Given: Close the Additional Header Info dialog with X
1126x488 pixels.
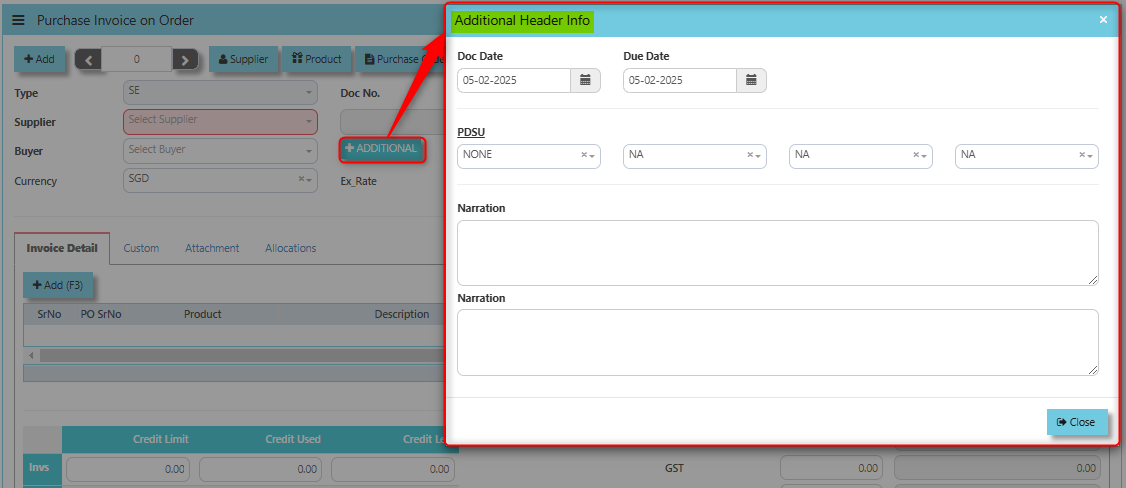Looking at the screenshot, I should [1103, 20].
